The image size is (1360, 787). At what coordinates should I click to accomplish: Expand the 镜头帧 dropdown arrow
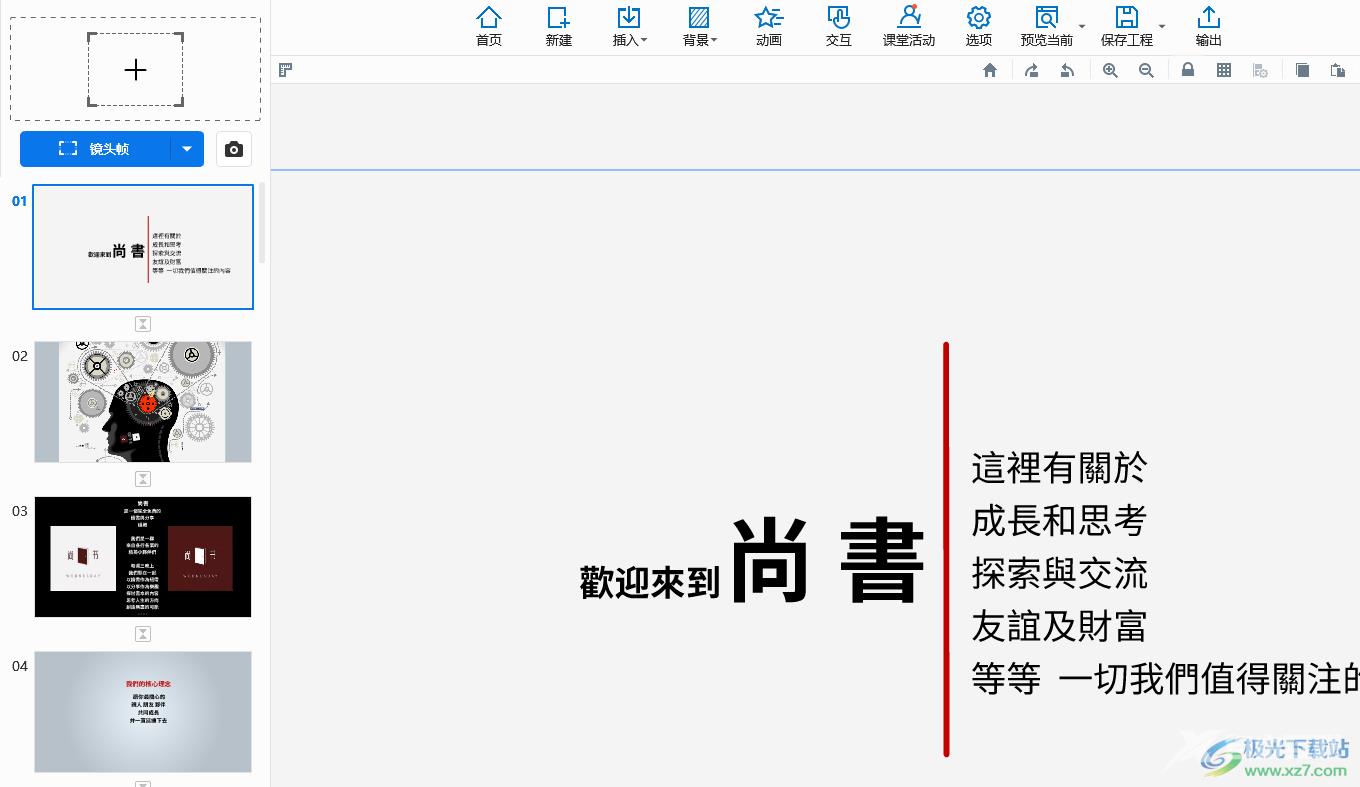pyautogui.click(x=187, y=149)
